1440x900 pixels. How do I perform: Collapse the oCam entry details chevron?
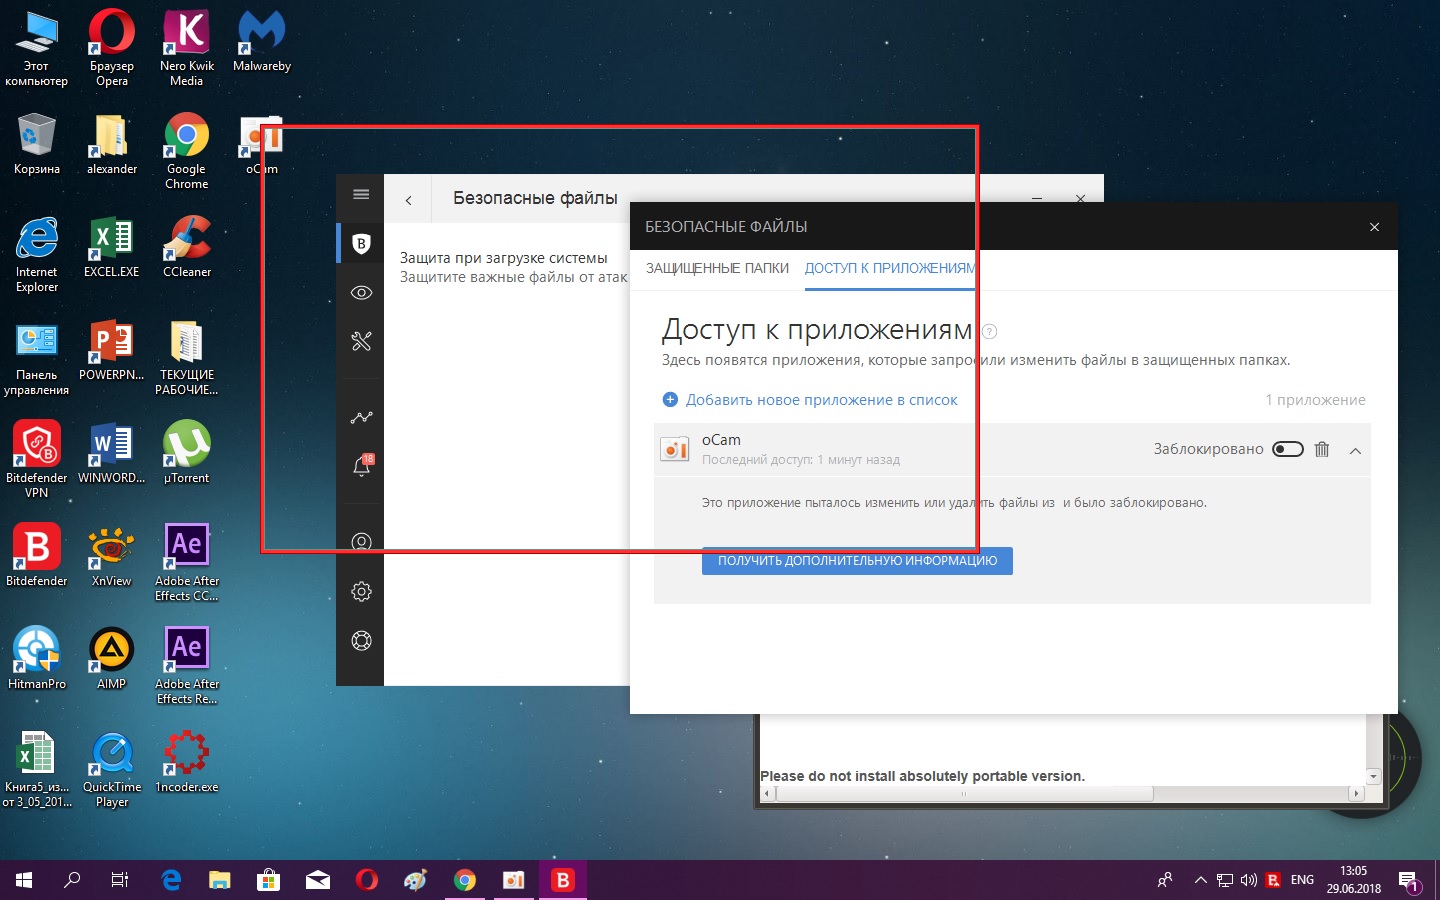click(1355, 451)
